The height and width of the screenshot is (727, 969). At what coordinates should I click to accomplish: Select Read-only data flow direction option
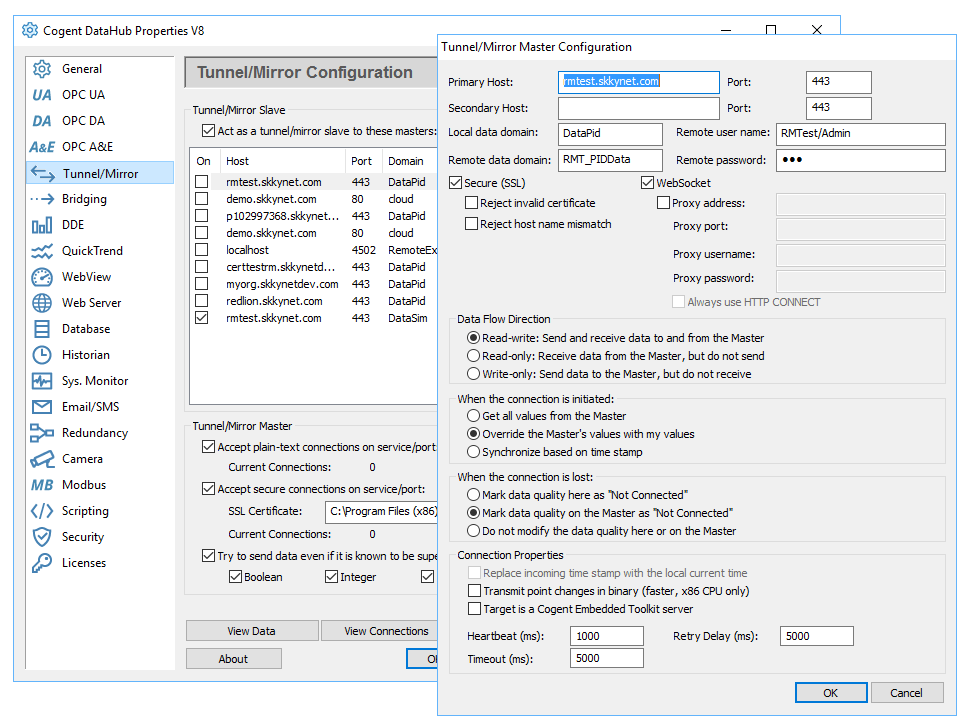point(473,356)
